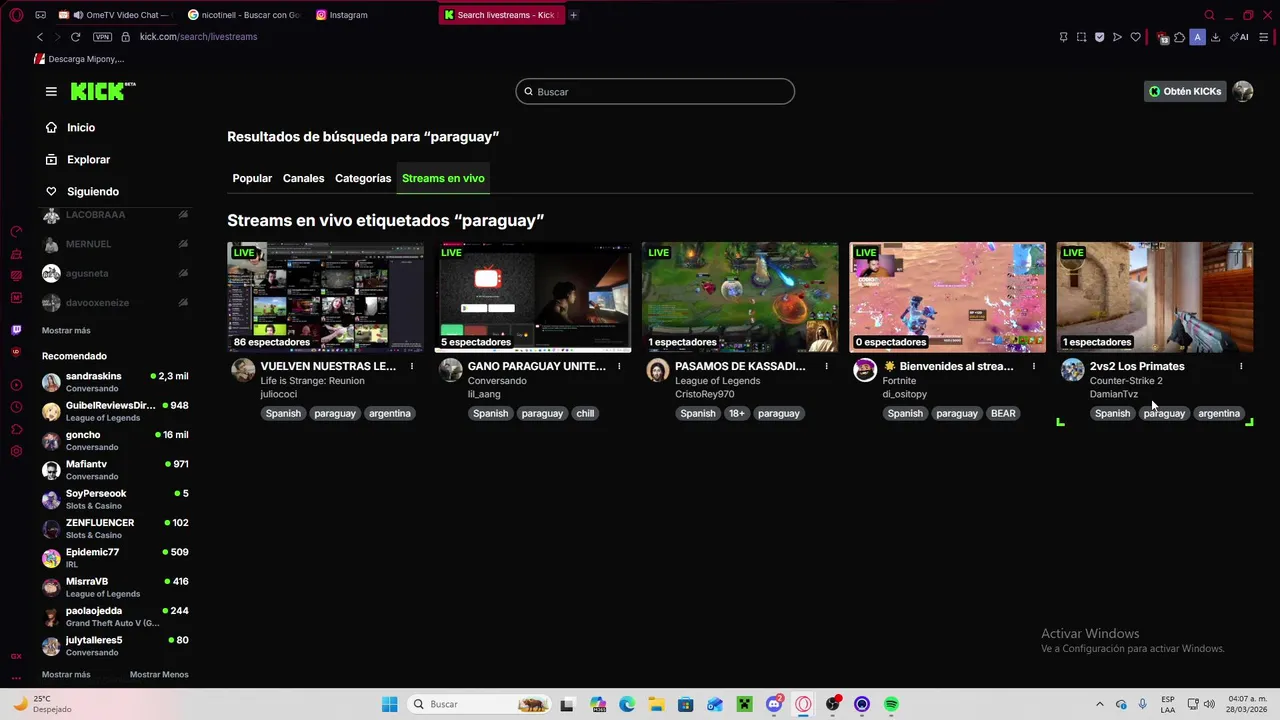The width and height of the screenshot is (1280, 720).
Task: Open goncho recommended channel
Action: click(x=115, y=440)
